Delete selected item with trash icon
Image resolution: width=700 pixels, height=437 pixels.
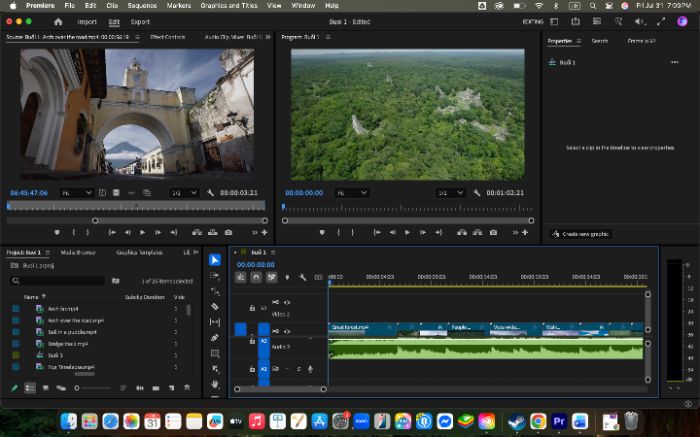click(187, 388)
